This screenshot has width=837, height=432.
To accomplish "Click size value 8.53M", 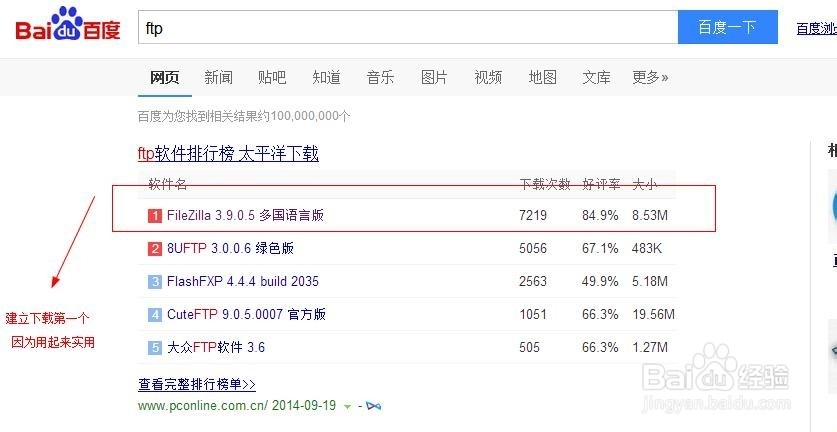I will 650,215.
